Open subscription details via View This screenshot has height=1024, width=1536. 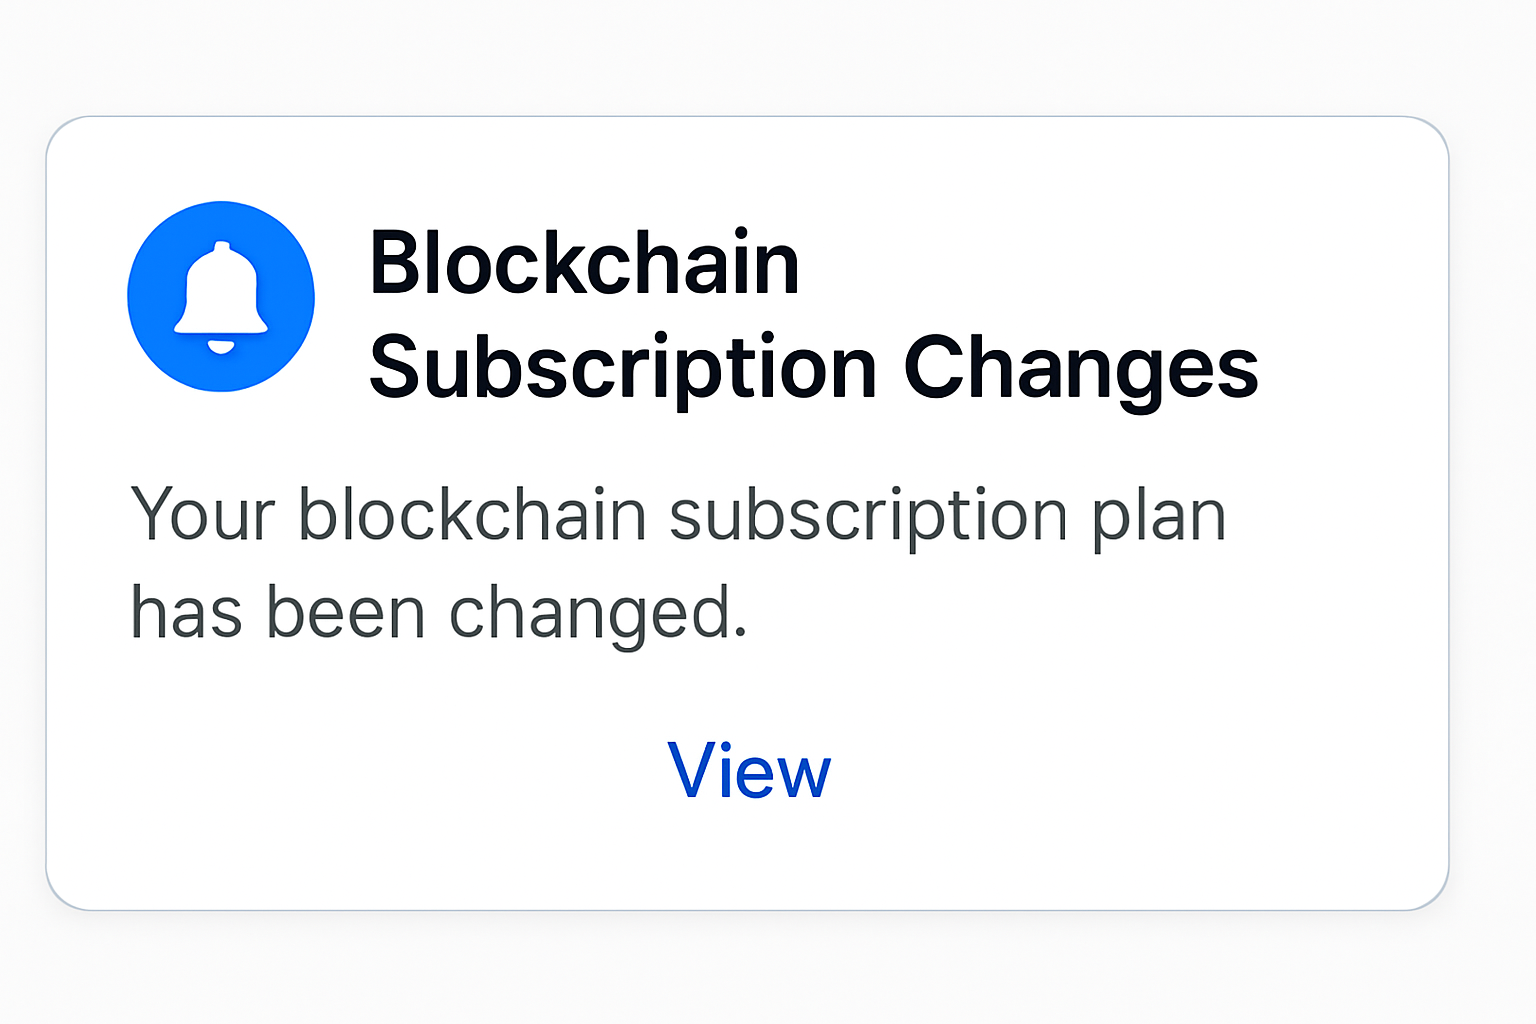(x=748, y=772)
